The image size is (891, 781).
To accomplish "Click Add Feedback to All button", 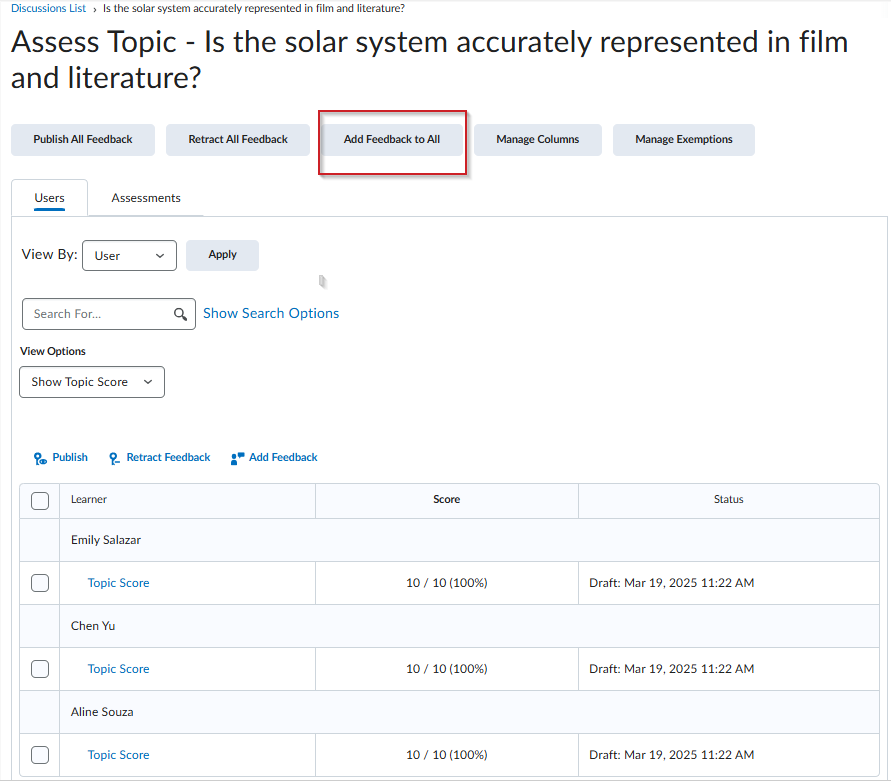I will pyautogui.click(x=392, y=140).
